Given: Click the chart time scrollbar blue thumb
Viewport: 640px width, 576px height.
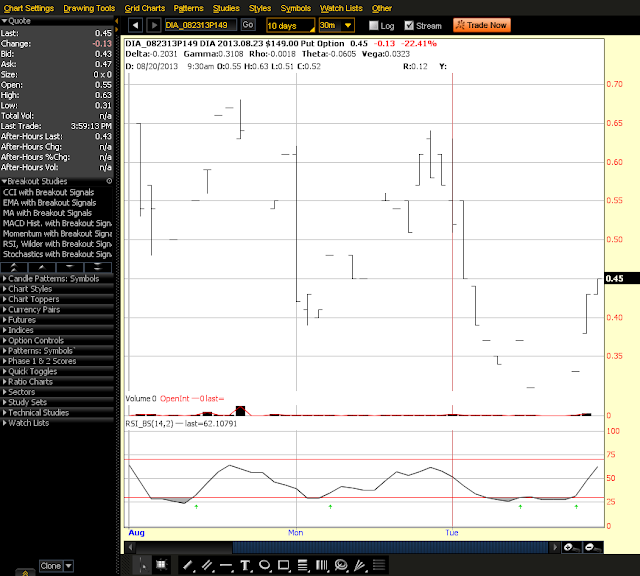Looking at the screenshot, I should pyautogui.click(x=390, y=547).
